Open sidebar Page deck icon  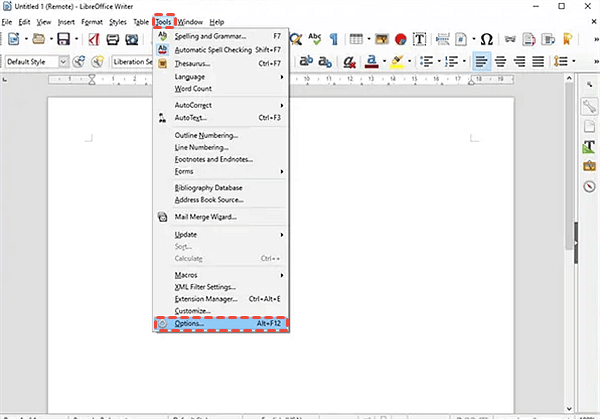(589, 126)
